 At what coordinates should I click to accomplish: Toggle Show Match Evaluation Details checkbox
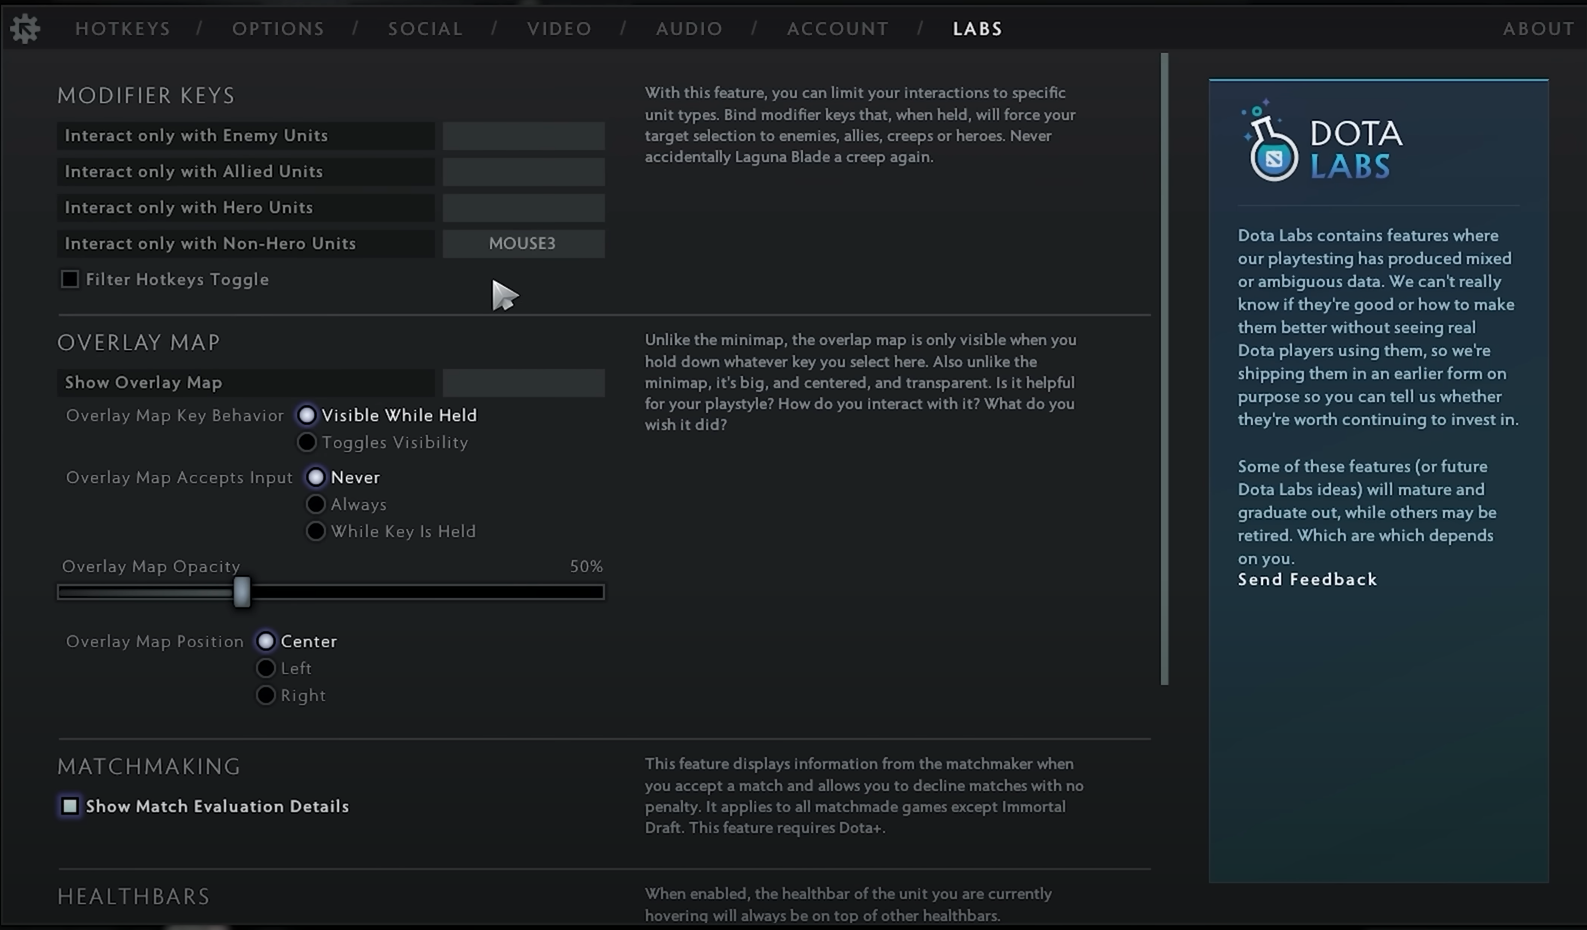(70, 806)
